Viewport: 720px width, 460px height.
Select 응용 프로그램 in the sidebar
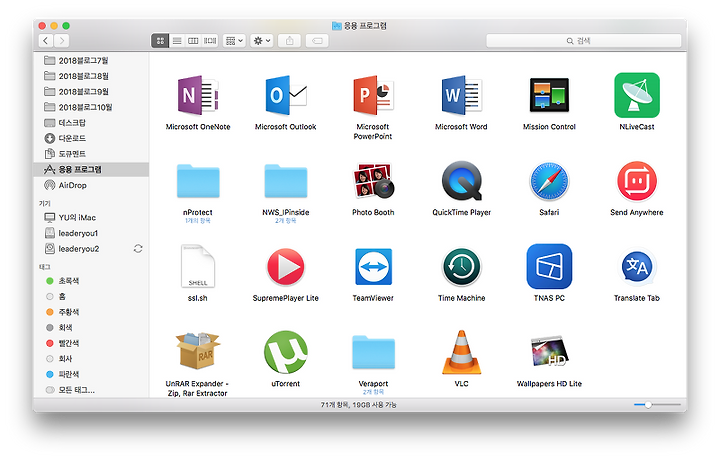[91, 169]
